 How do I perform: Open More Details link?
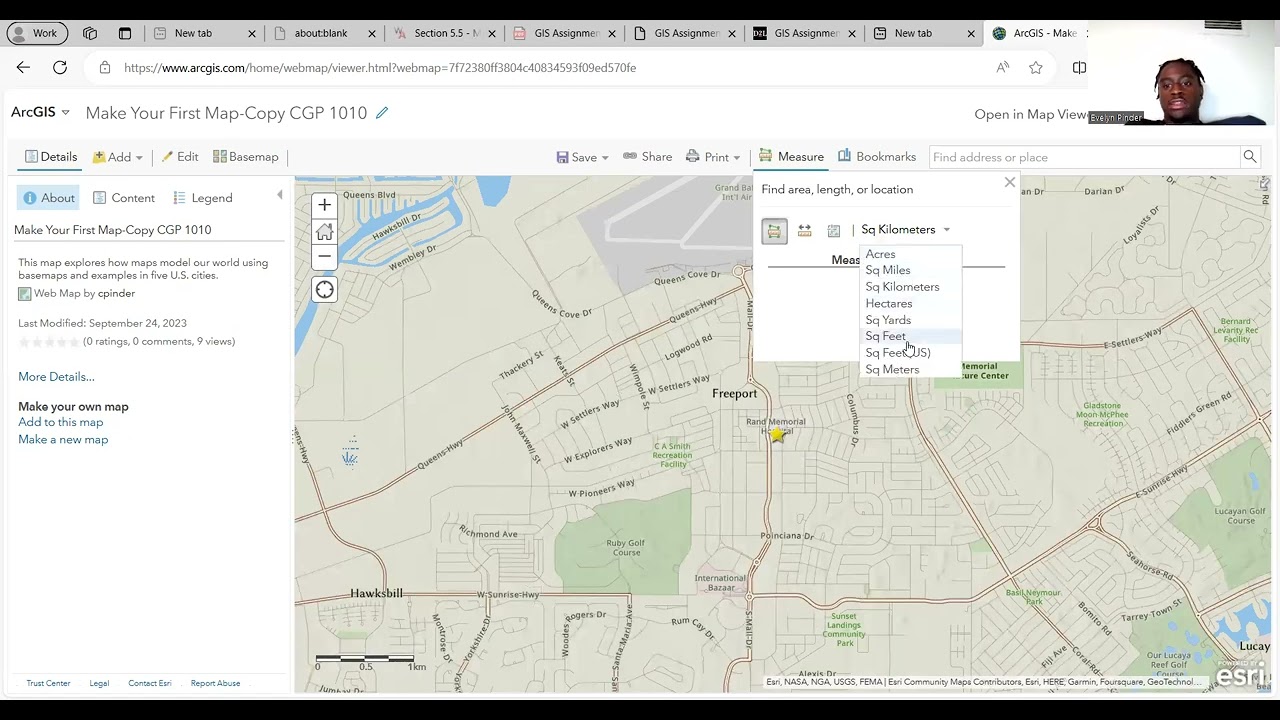point(56,377)
